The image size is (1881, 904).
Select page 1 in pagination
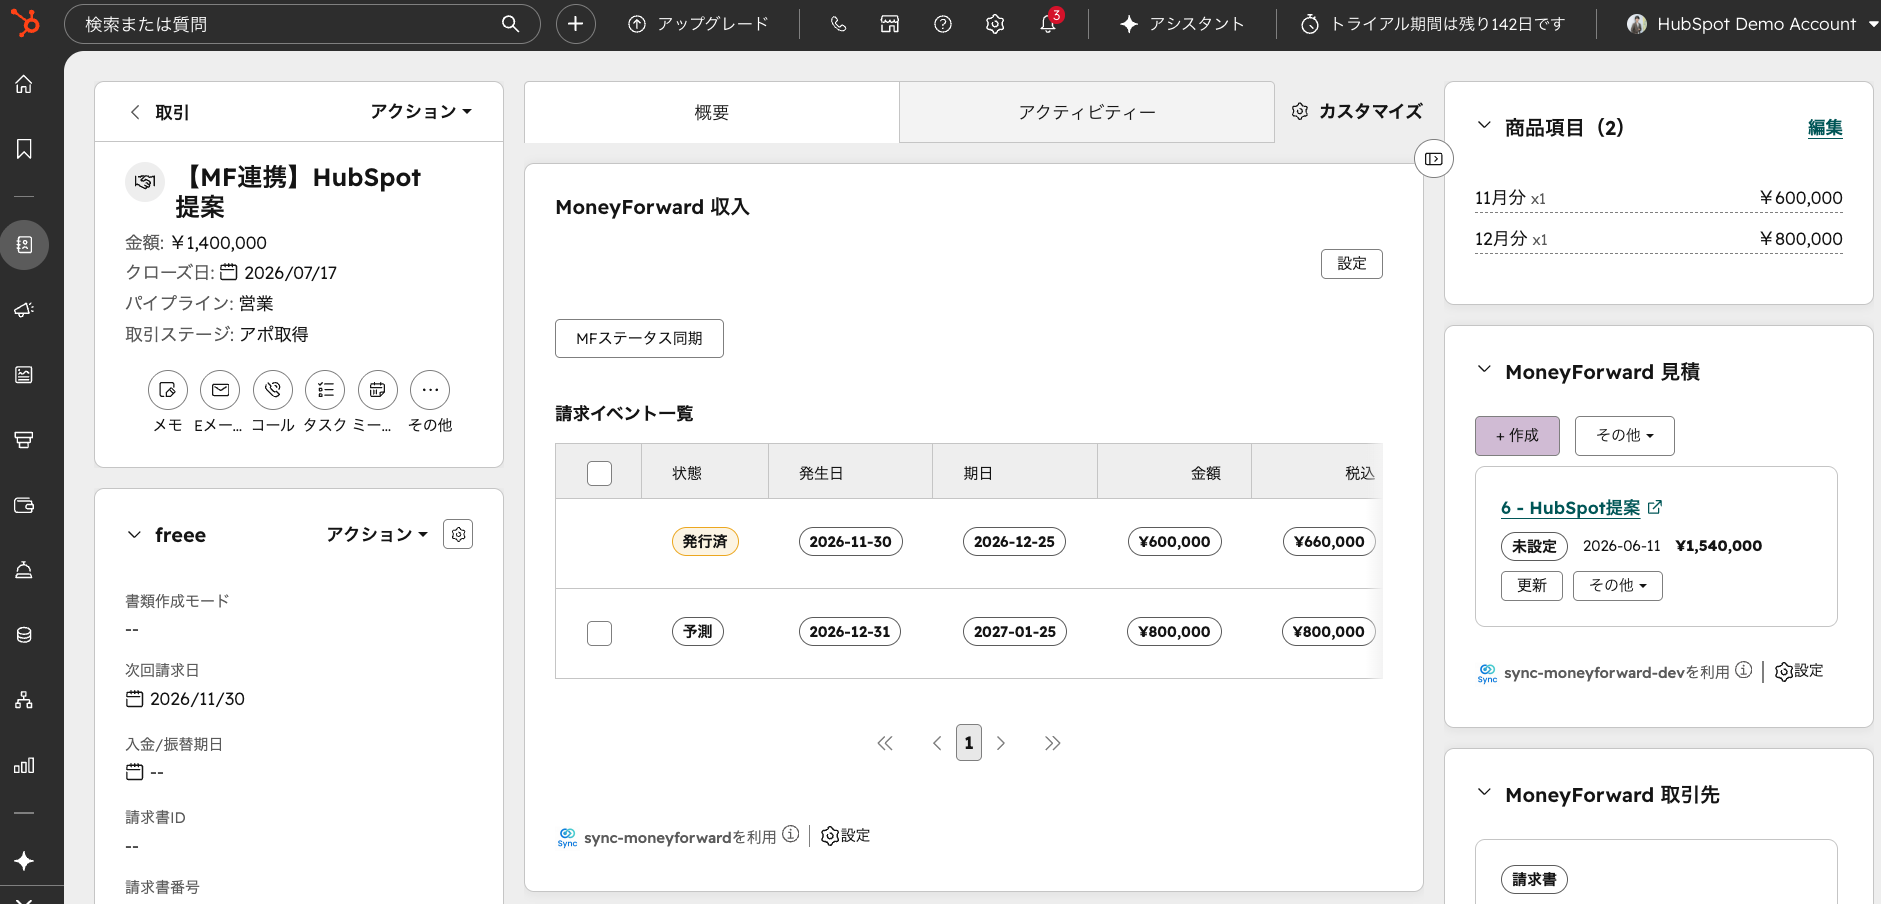pos(968,743)
